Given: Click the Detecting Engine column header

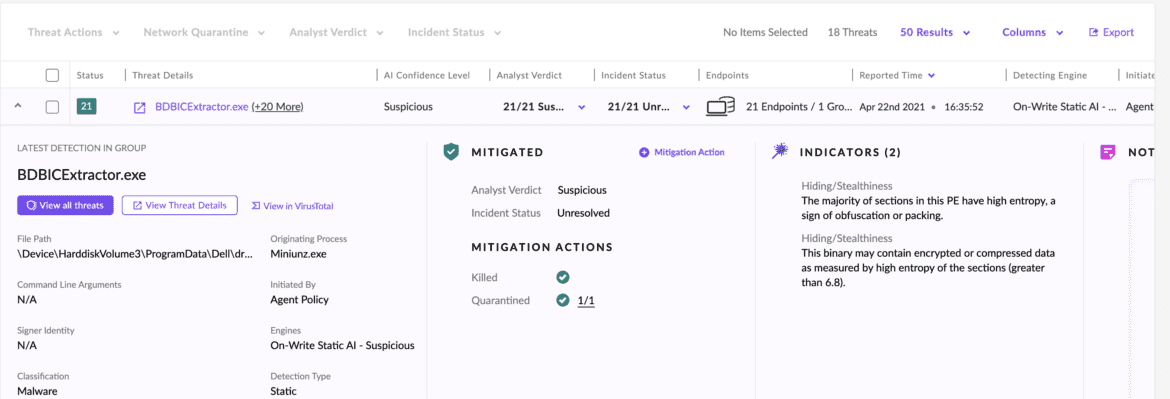Looking at the screenshot, I should [1050, 75].
